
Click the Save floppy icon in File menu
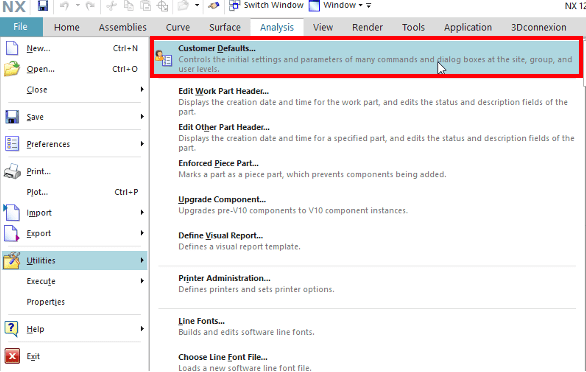click(12, 117)
